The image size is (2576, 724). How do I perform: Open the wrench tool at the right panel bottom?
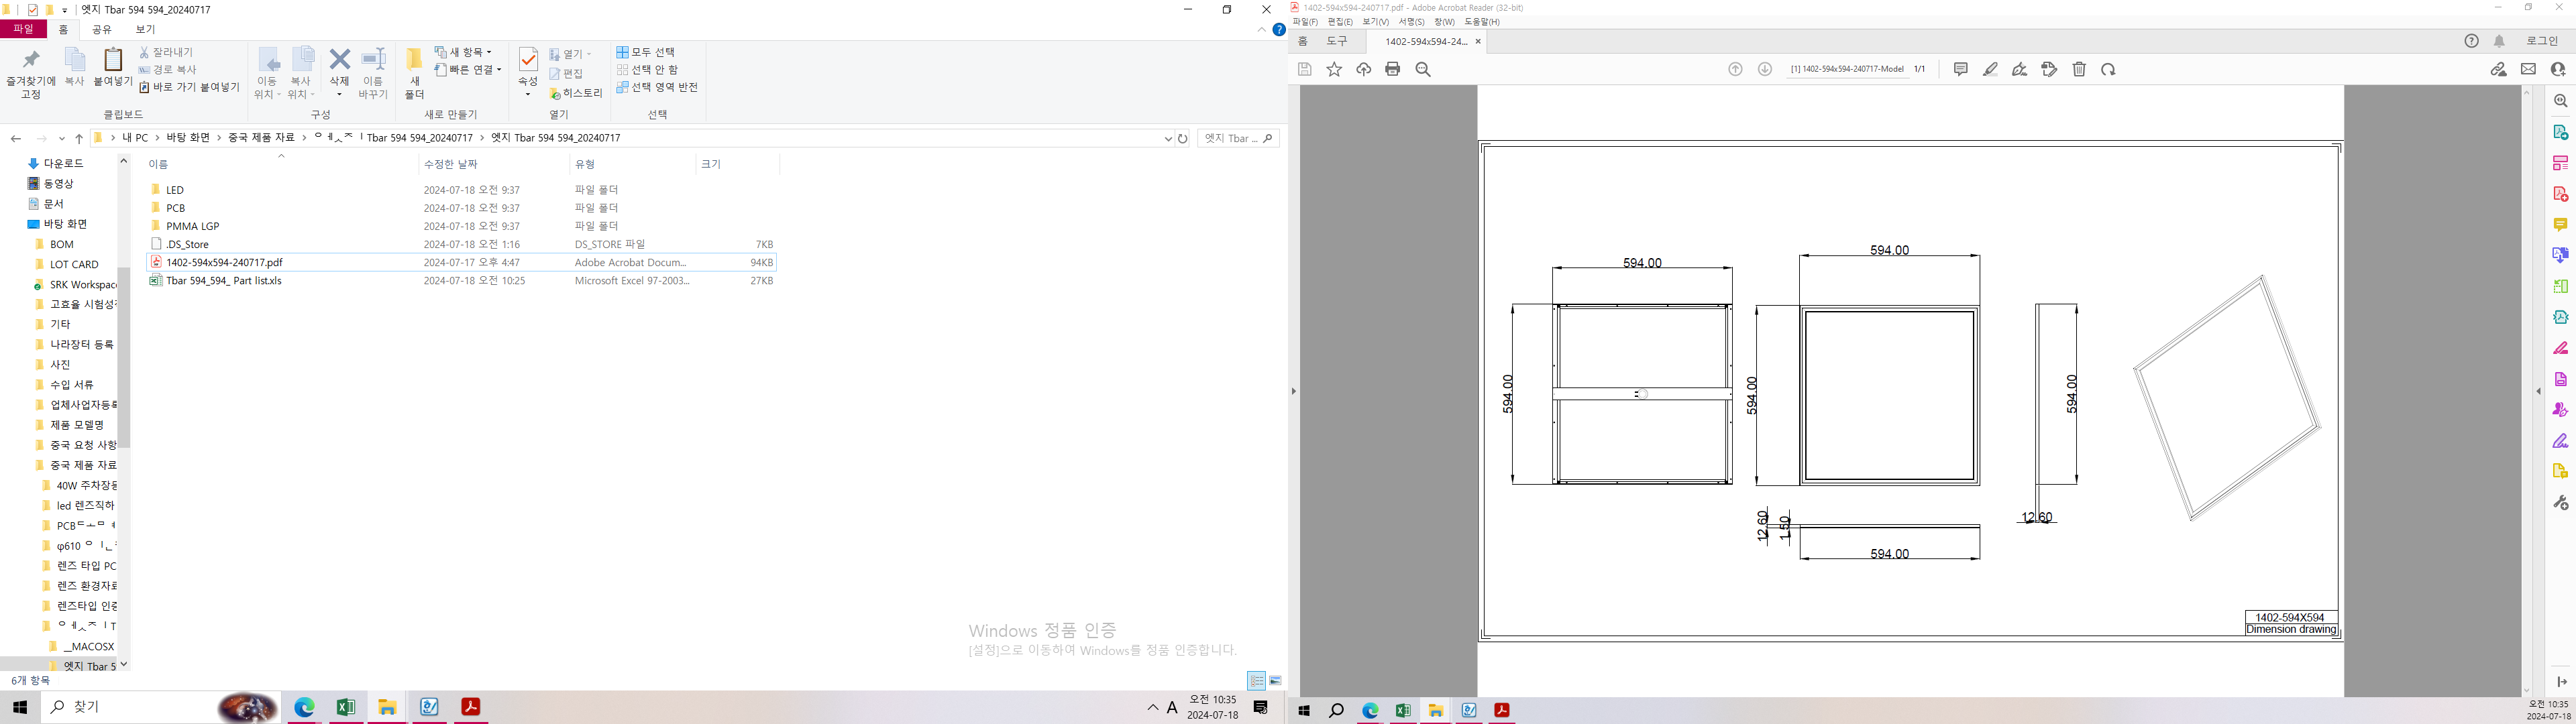click(x=2560, y=502)
